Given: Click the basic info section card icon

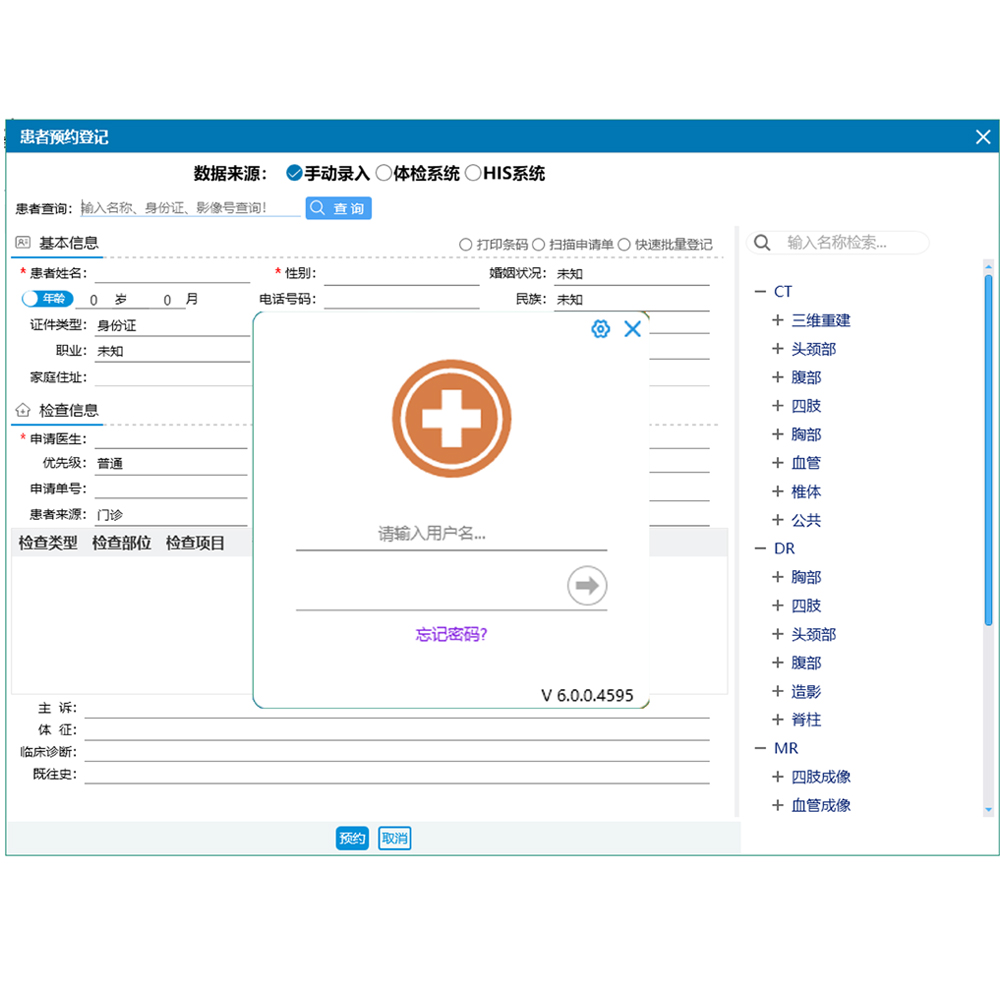Looking at the screenshot, I should tap(22, 243).
